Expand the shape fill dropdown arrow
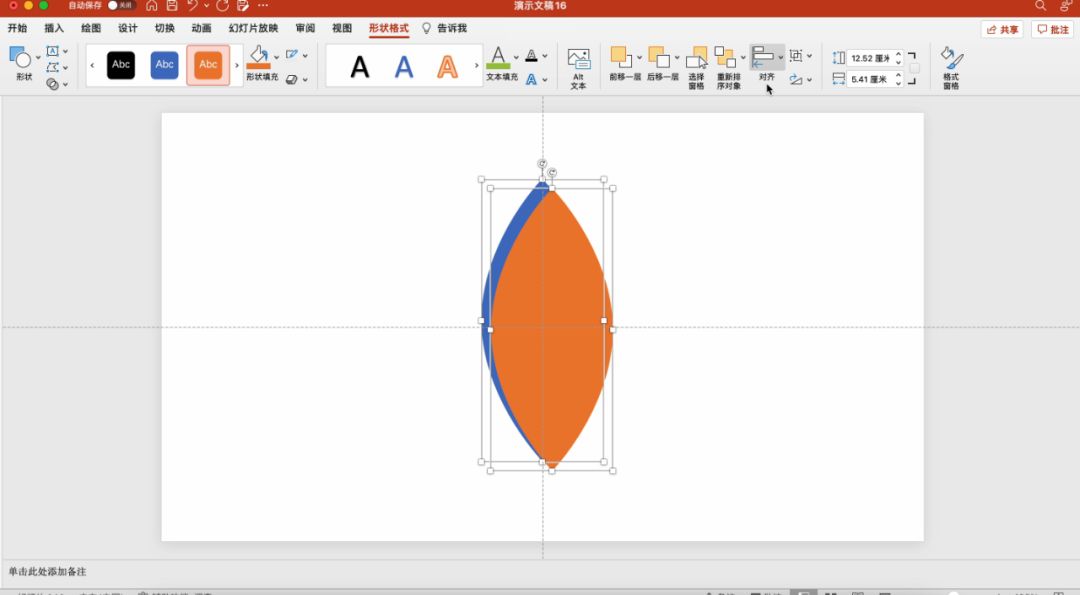 coord(277,57)
